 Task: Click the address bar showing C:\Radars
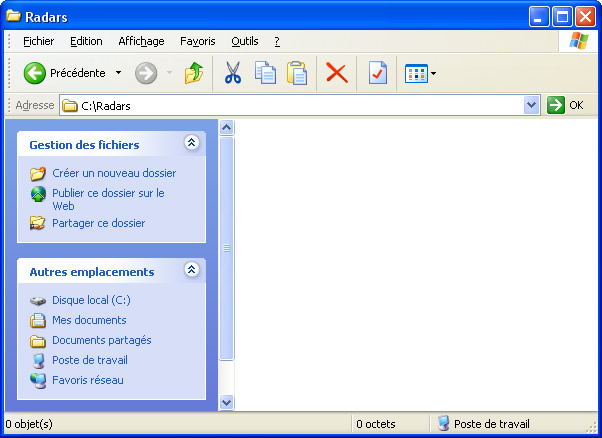click(300, 105)
